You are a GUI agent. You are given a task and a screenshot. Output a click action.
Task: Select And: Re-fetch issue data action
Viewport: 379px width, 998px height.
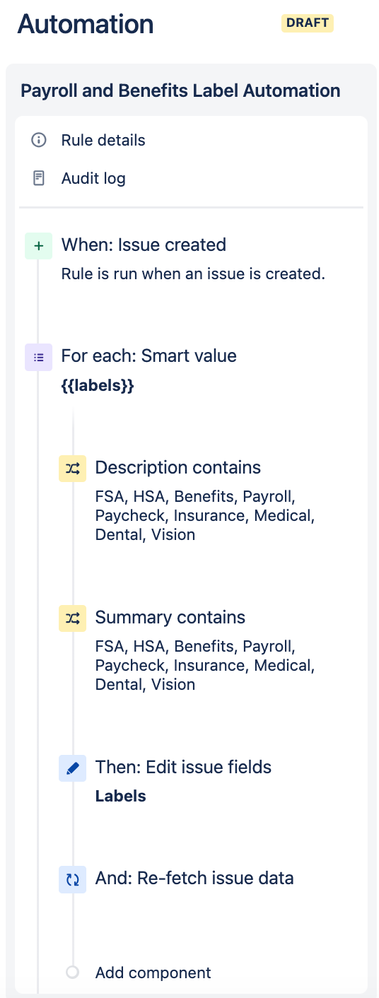tap(194, 878)
